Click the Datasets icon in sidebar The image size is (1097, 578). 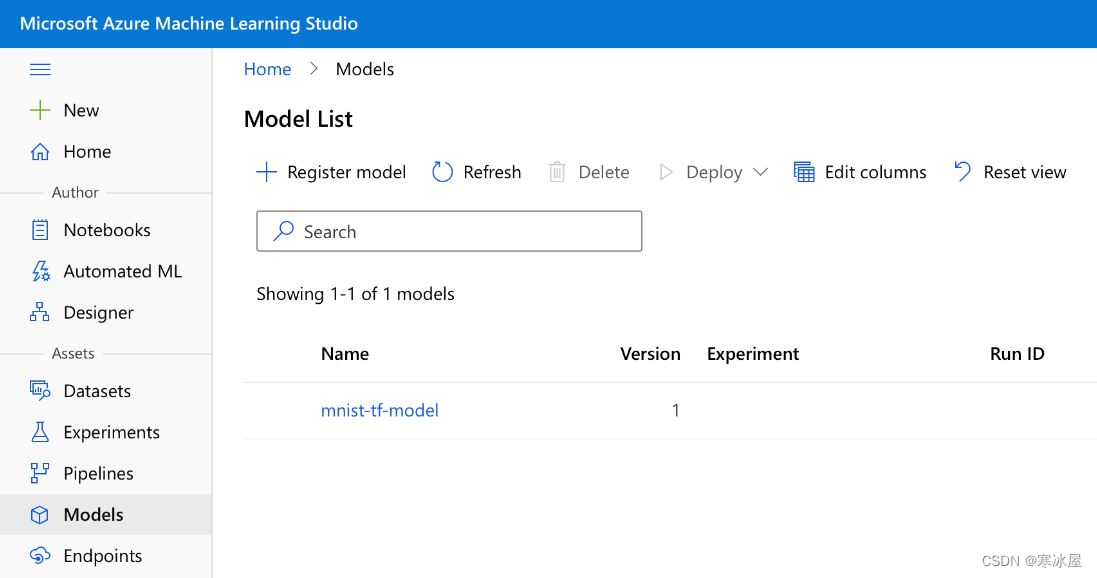click(x=40, y=390)
